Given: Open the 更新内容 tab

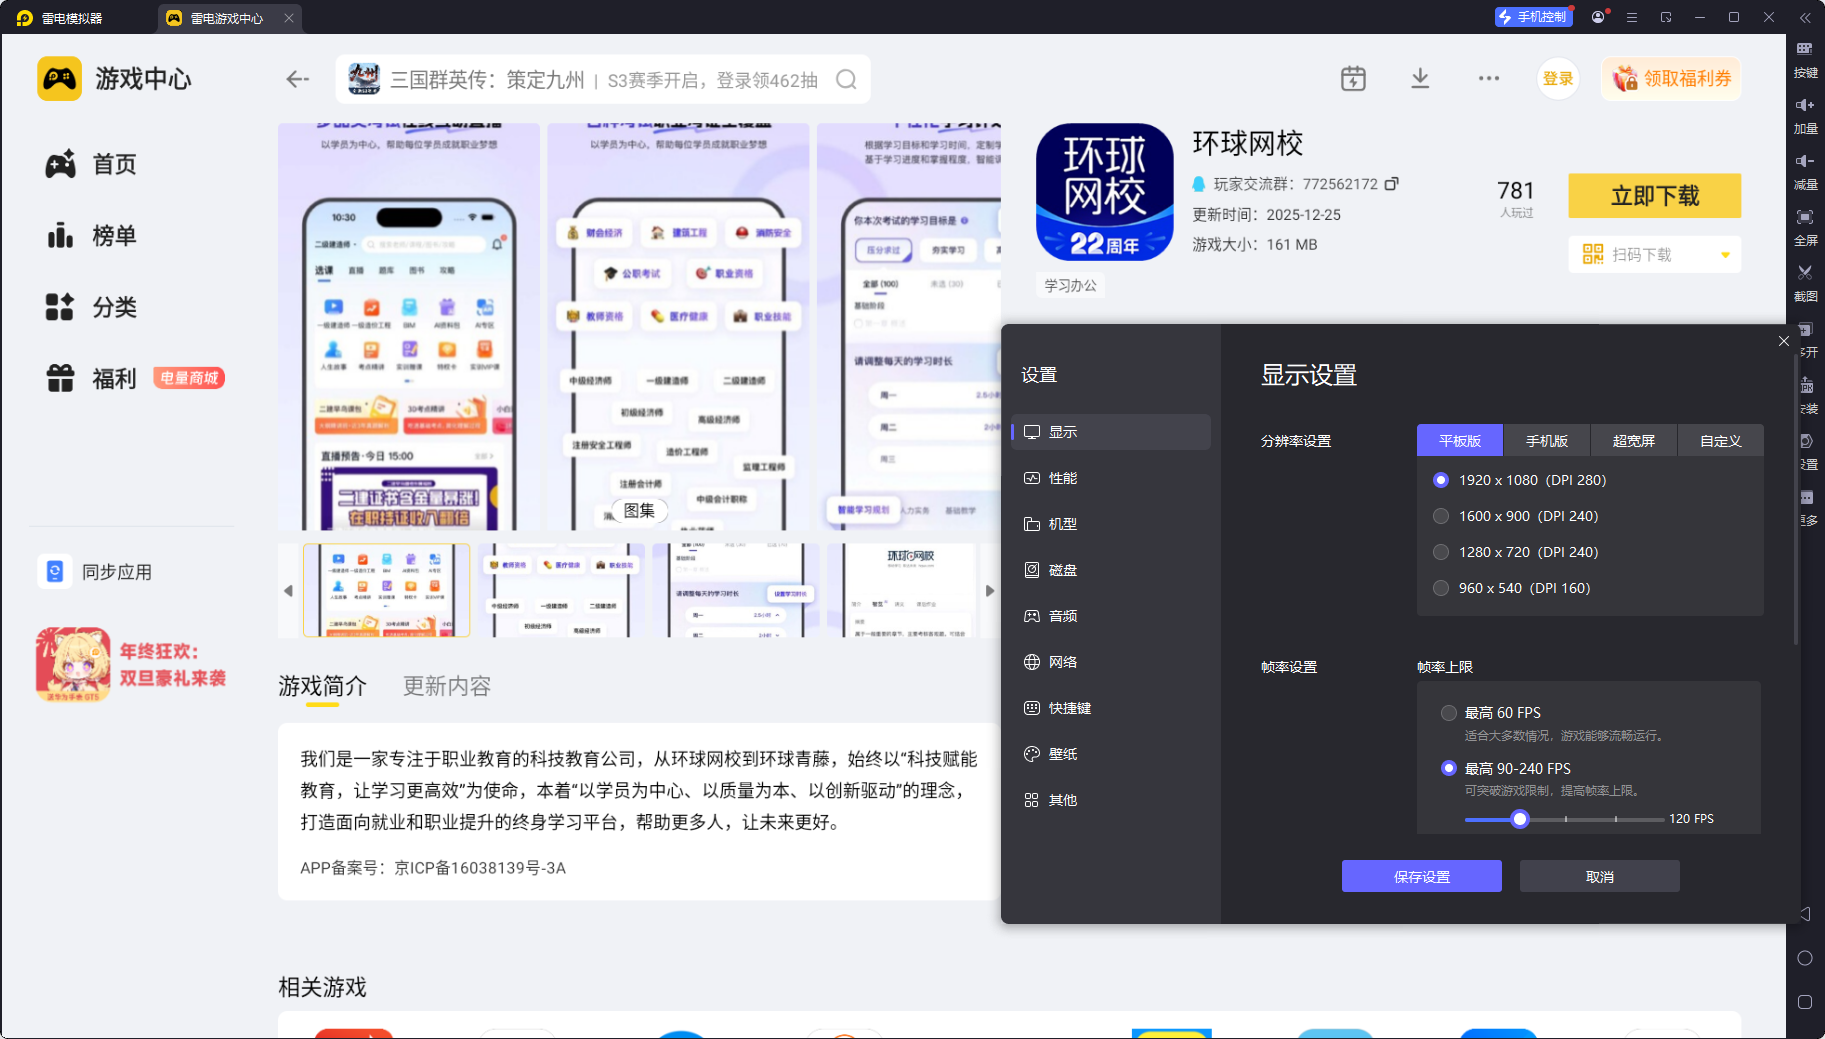Looking at the screenshot, I should pyautogui.click(x=447, y=686).
